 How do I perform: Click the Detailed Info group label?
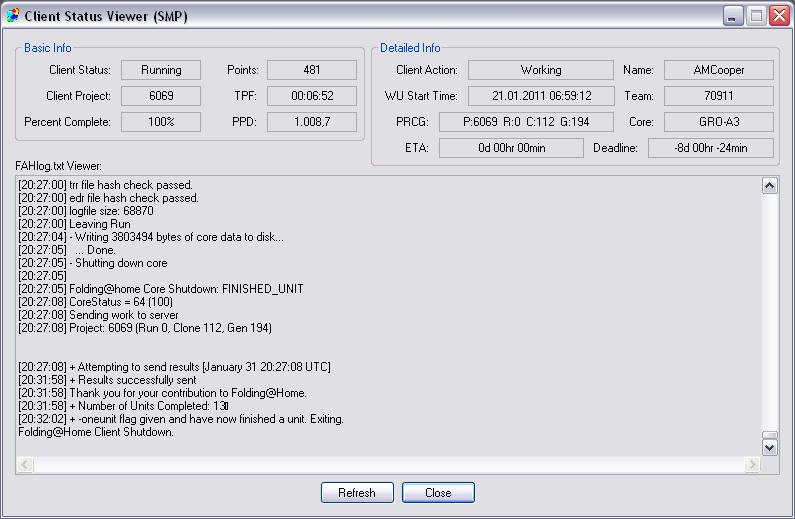[410, 48]
